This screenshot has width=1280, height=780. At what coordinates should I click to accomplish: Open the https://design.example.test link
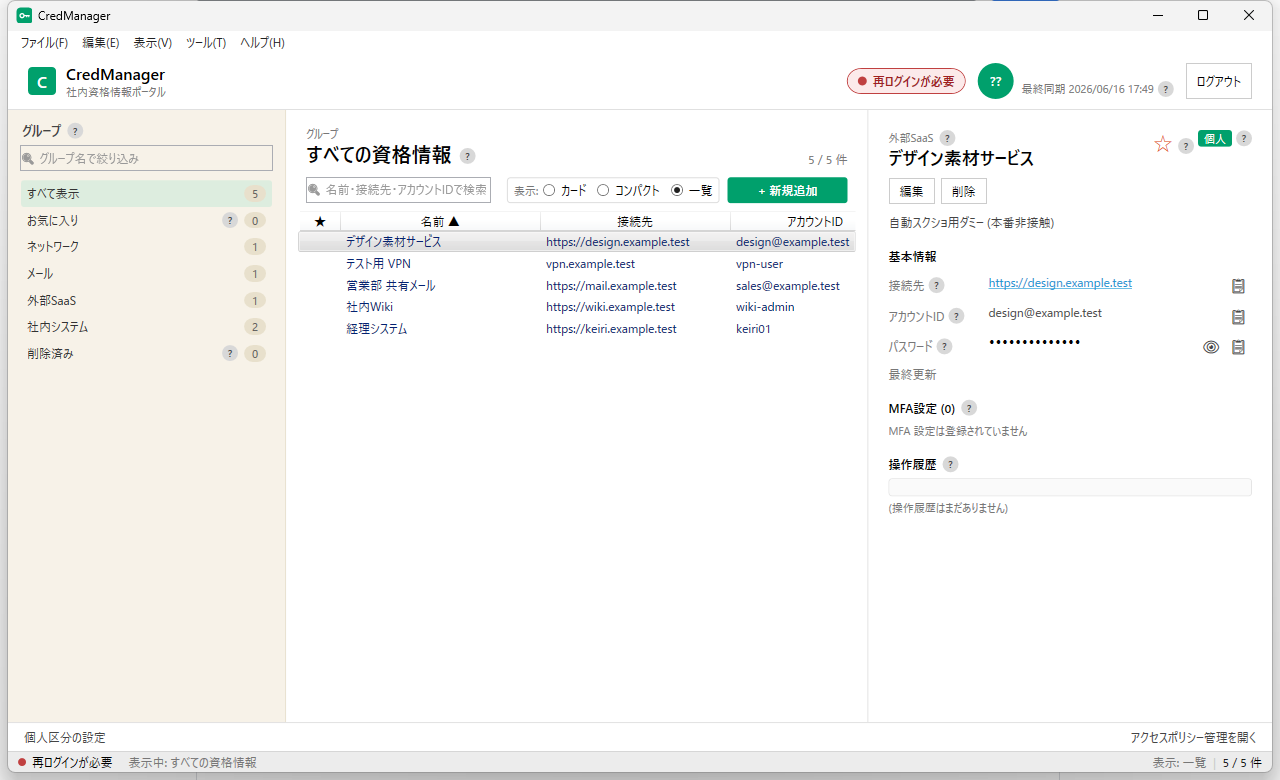point(1060,283)
